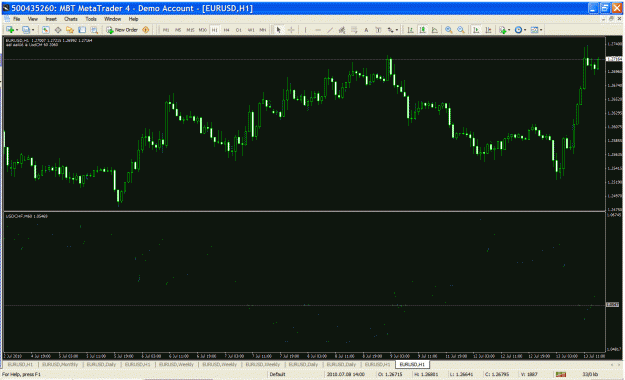625x380 pixels.
Task: Switch timeframe to D1
Action: click(238, 30)
